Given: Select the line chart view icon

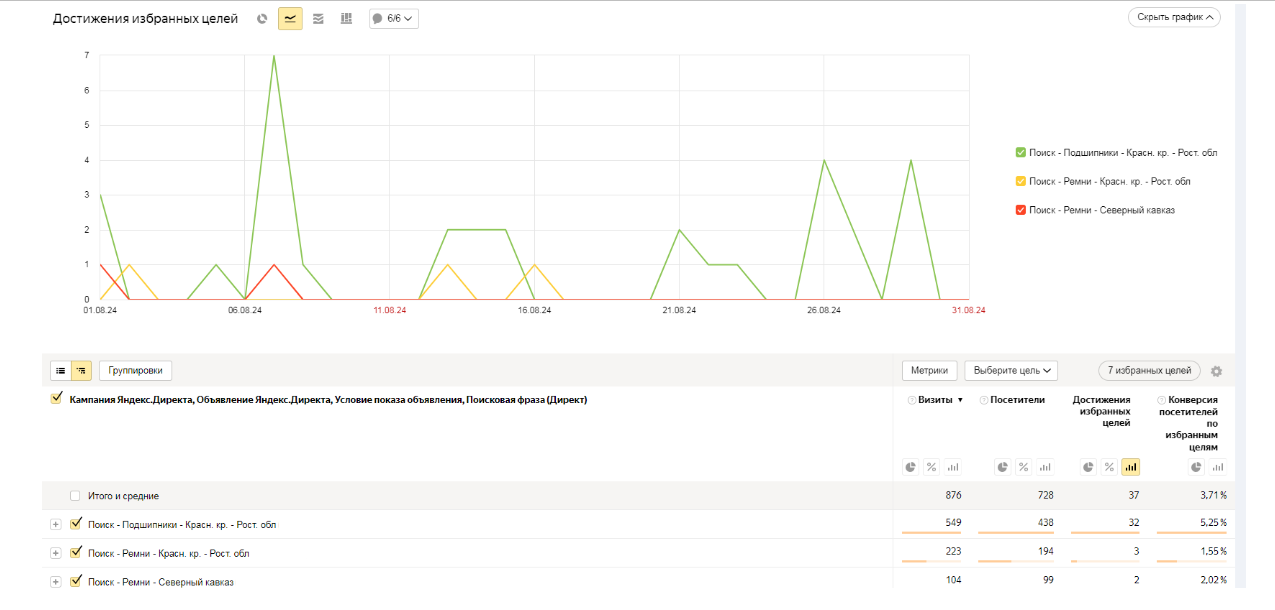Looking at the screenshot, I should point(290,18).
